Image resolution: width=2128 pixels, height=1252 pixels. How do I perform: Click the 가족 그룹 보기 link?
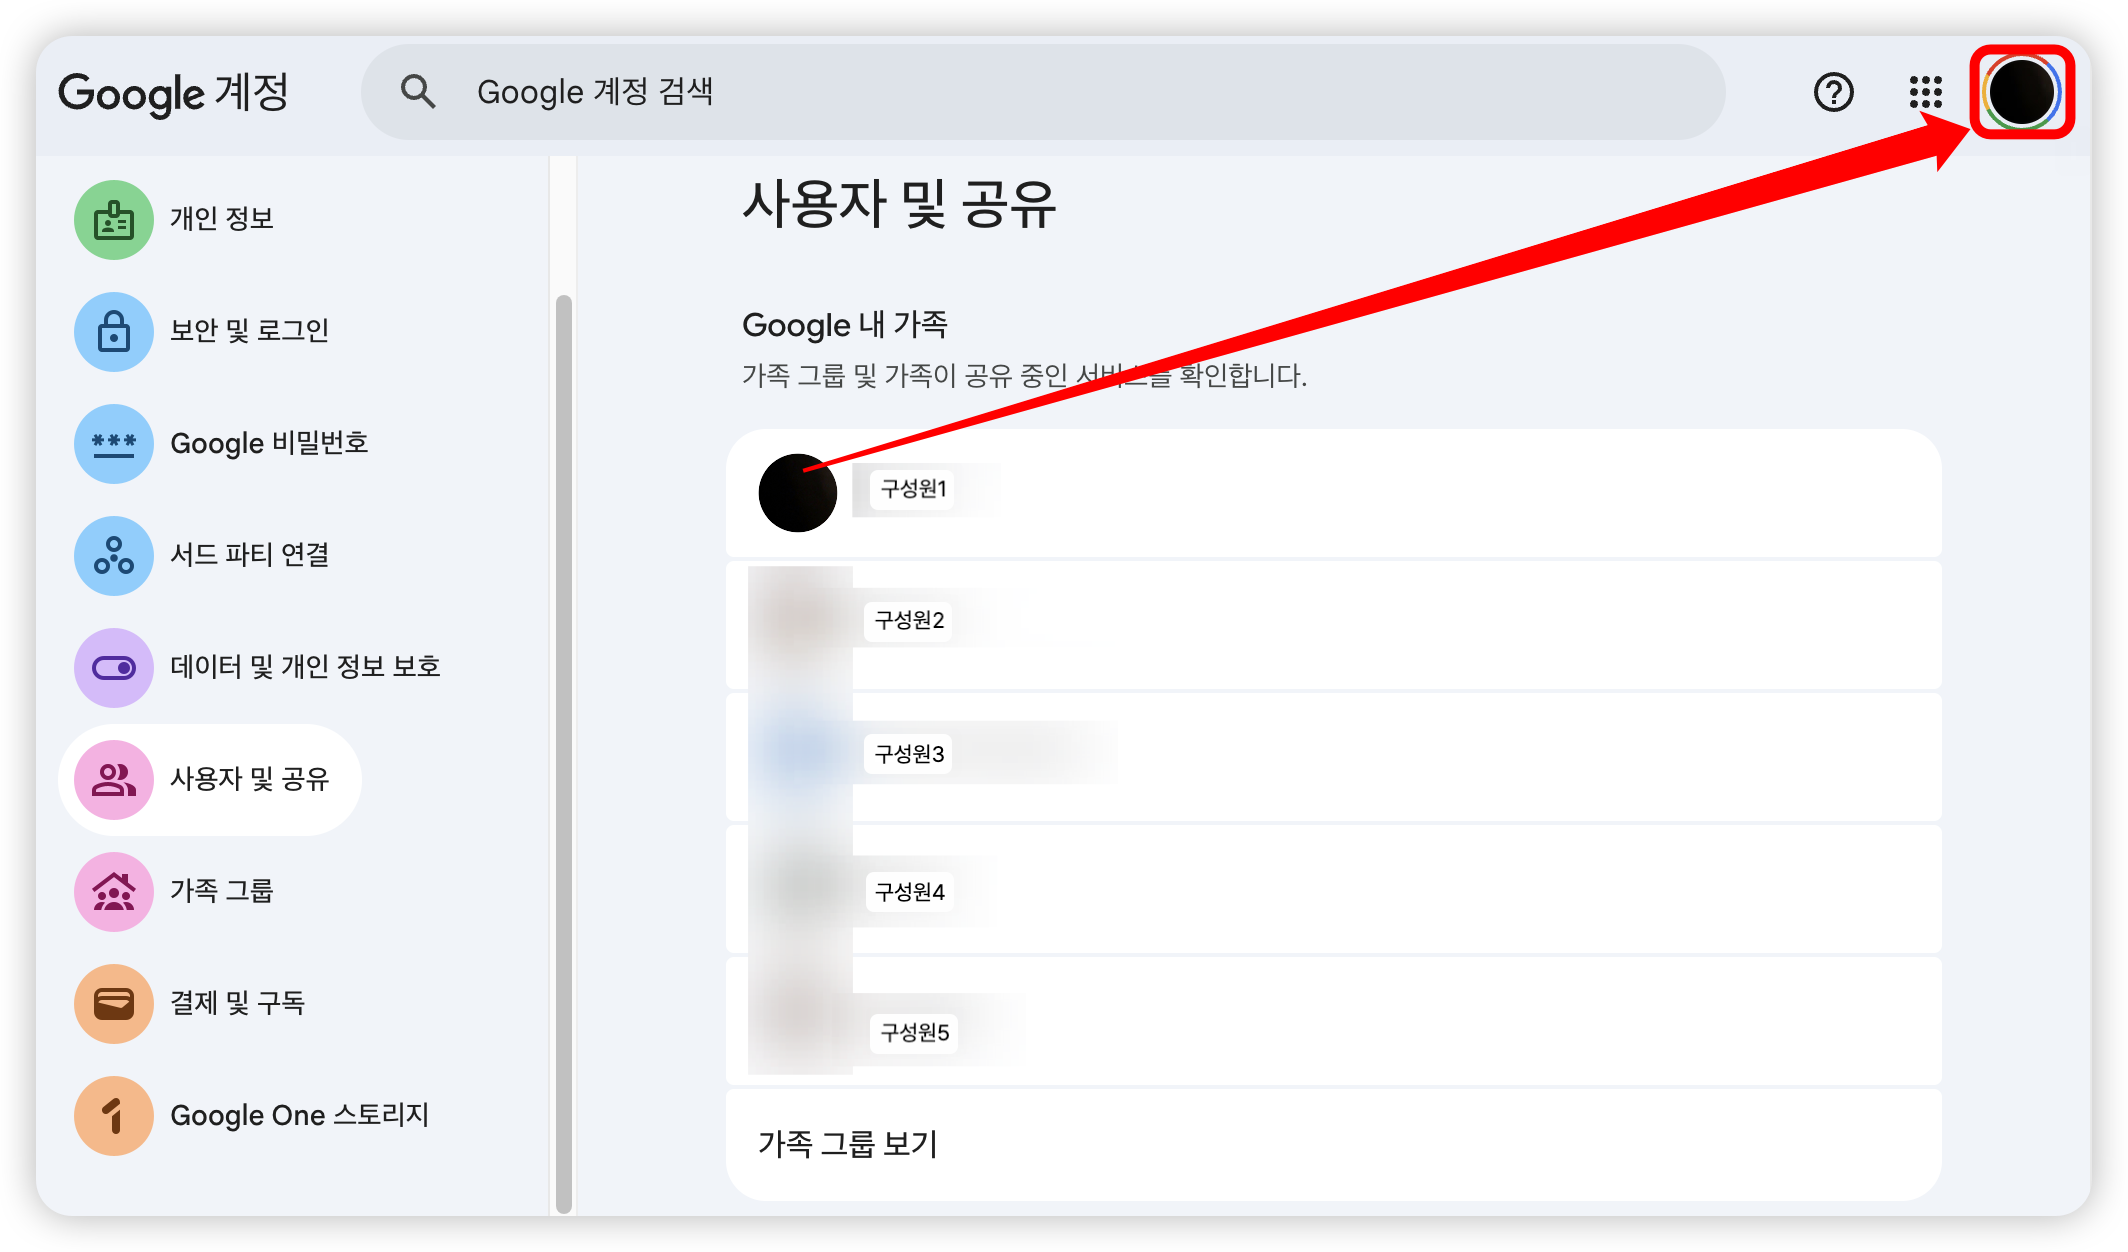point(848,1144)
